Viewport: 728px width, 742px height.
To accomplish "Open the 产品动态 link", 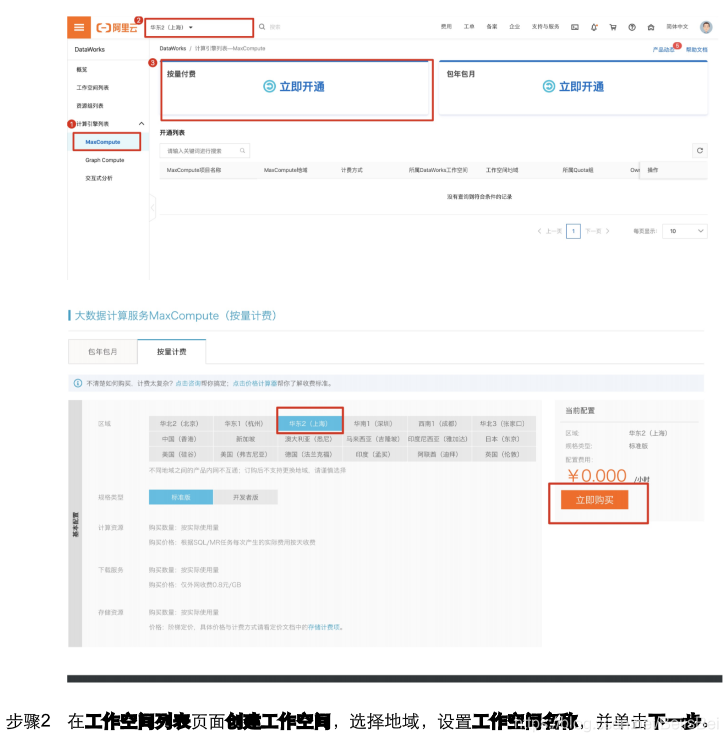I will click(663, 49).
